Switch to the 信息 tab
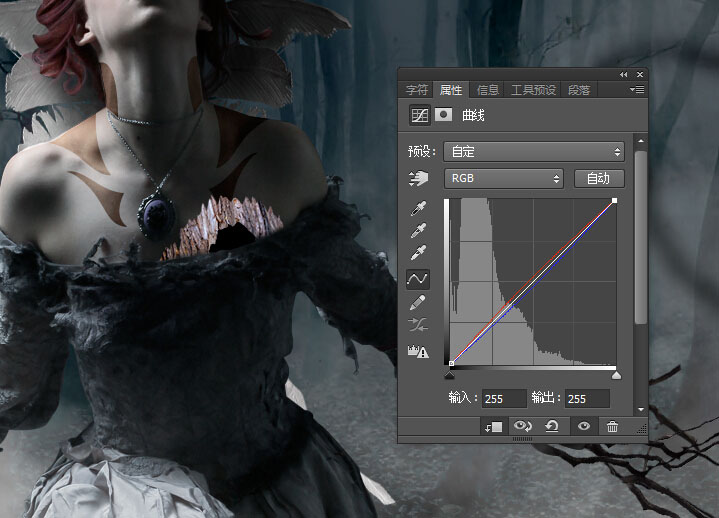Image resolution: width=719 pixels, height=518 pixels. tap(487, 90)
